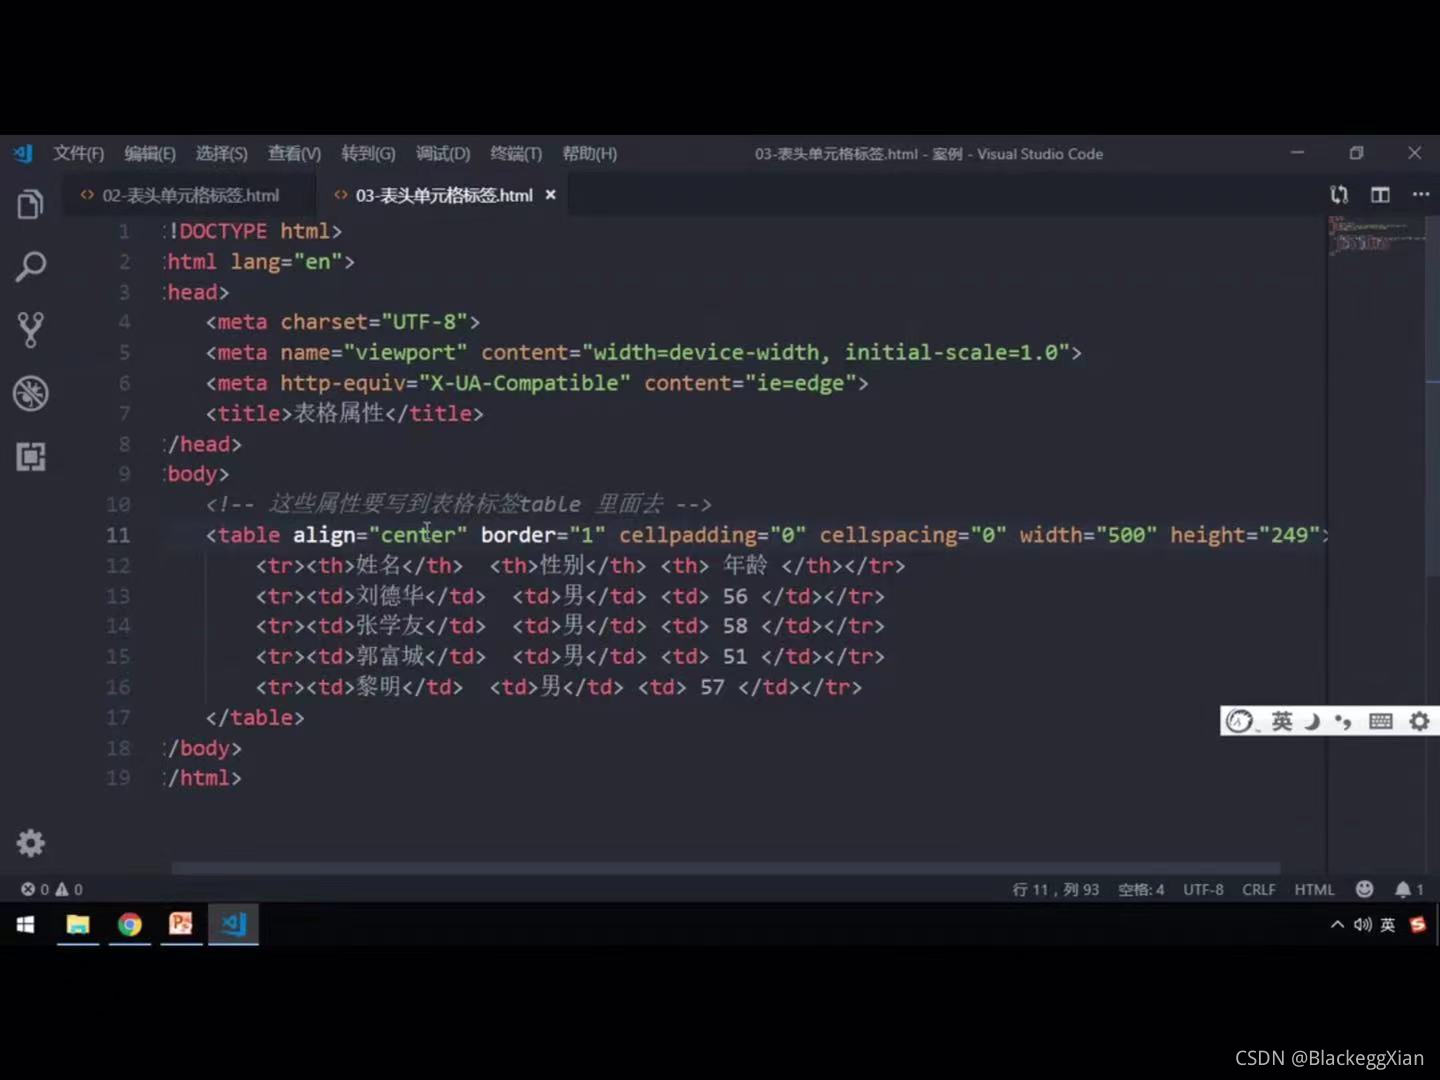Click the 英 input indicator in system tray
This screenshot has width=1440, height=1080.
(x=1388, y=925)
